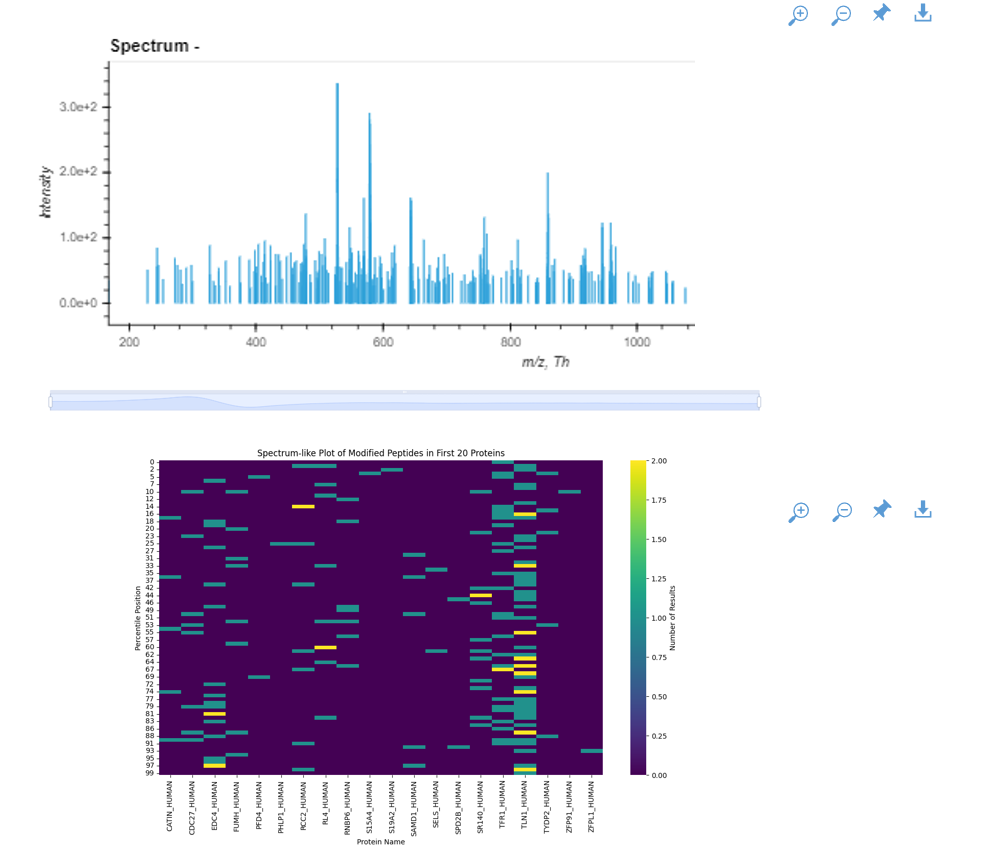Click the zoom-out magnifier above the spectrum
The width and height of the screenshot is (982, 867).
[840, 15]
